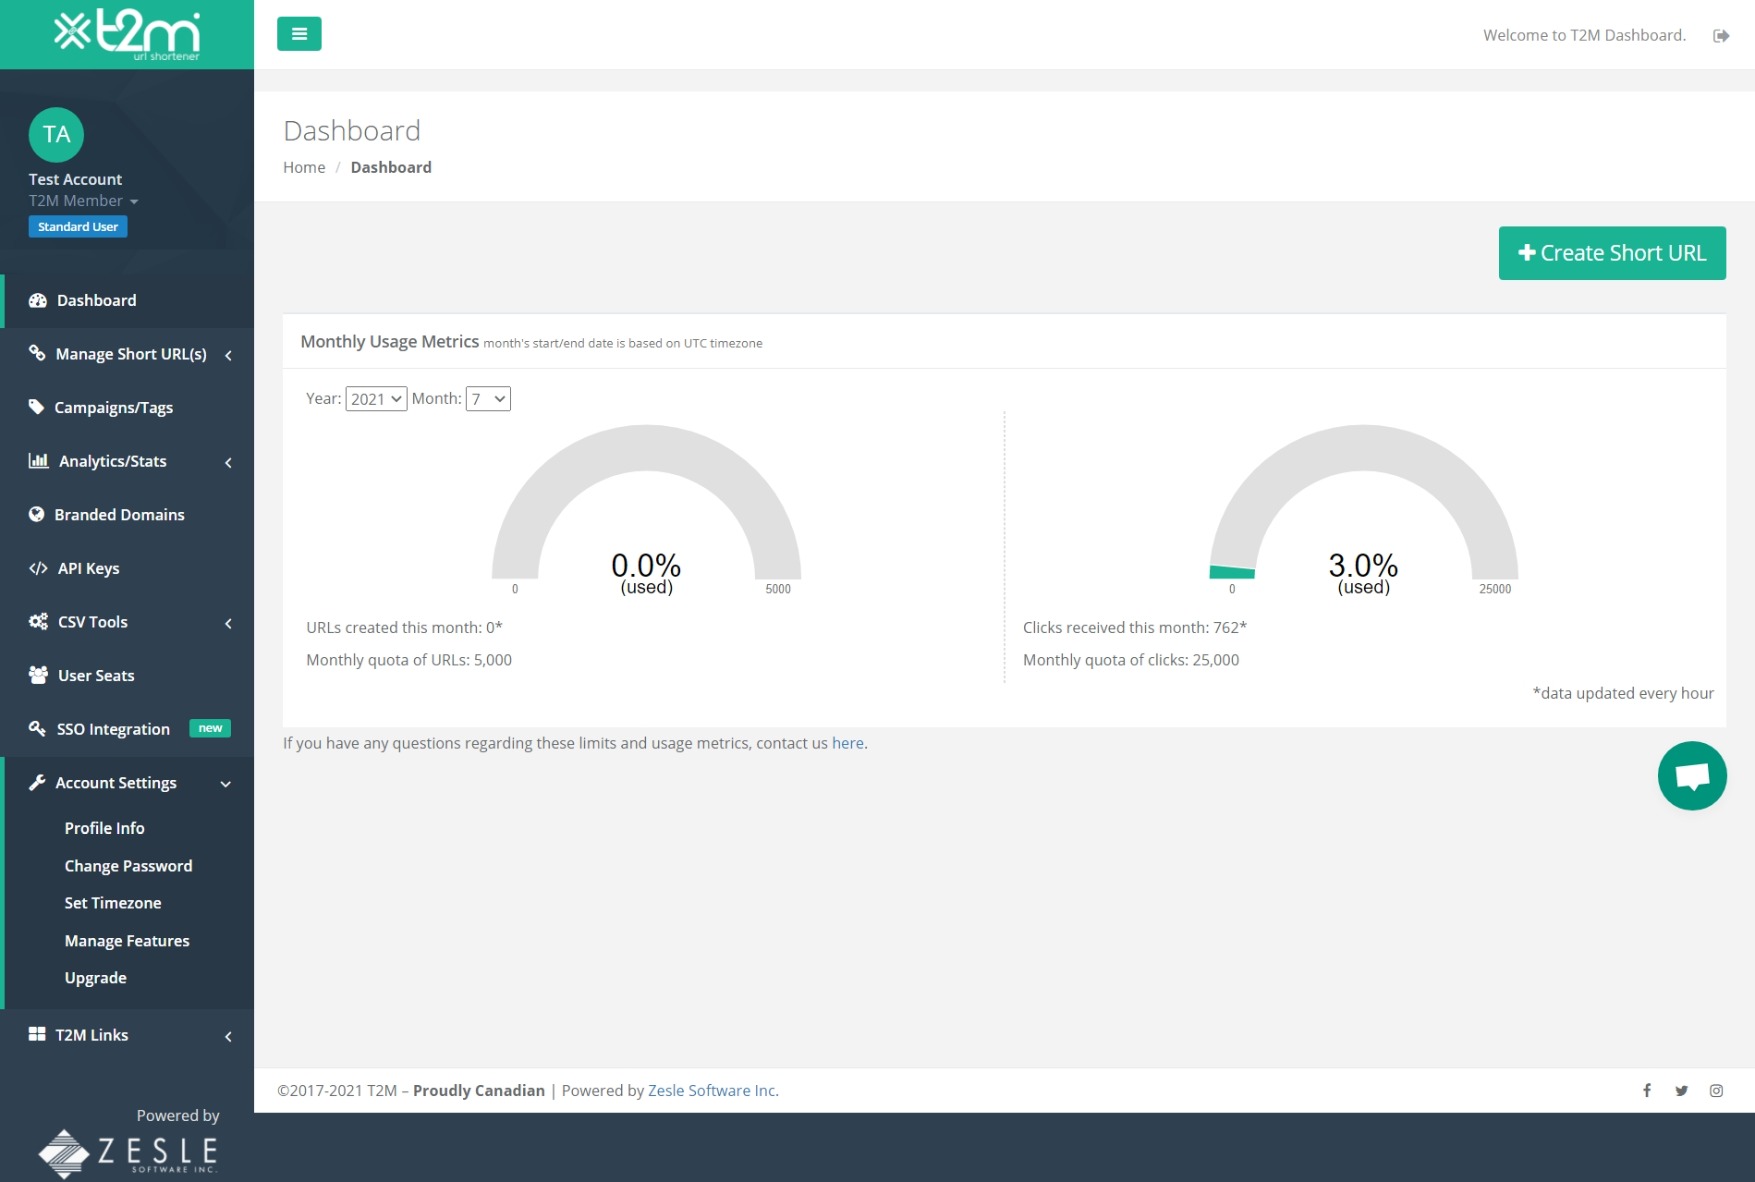The width and height of the screenshot is (1755, 1182).
Task: Click Home in the breadcrumb
Action: (x=304, y=167)
